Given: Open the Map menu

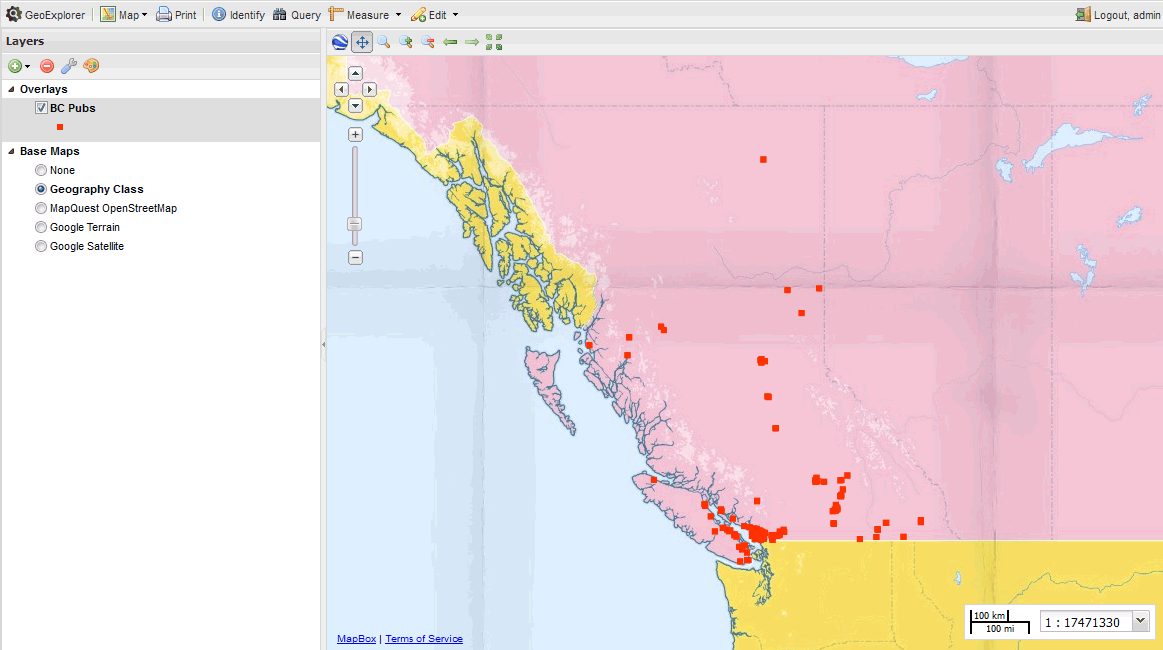Looking at the screenshot, I should 124,15.
